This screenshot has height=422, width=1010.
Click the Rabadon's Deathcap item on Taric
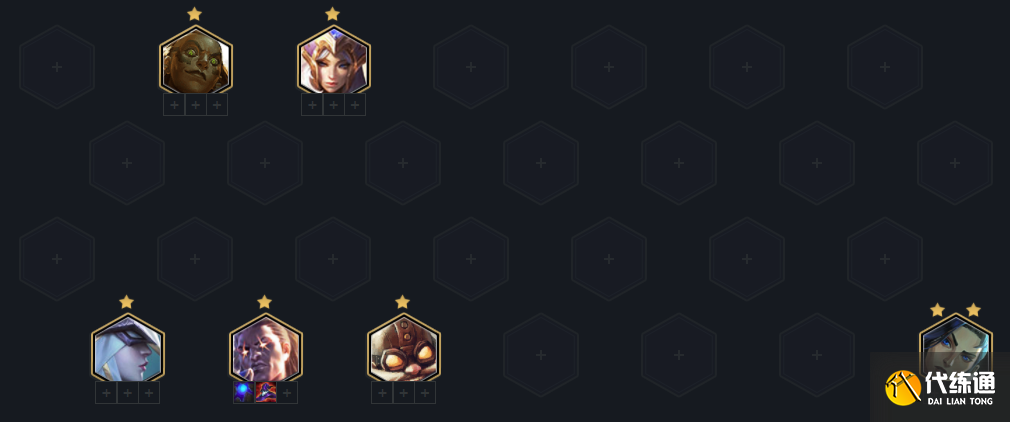pos(265,392)
